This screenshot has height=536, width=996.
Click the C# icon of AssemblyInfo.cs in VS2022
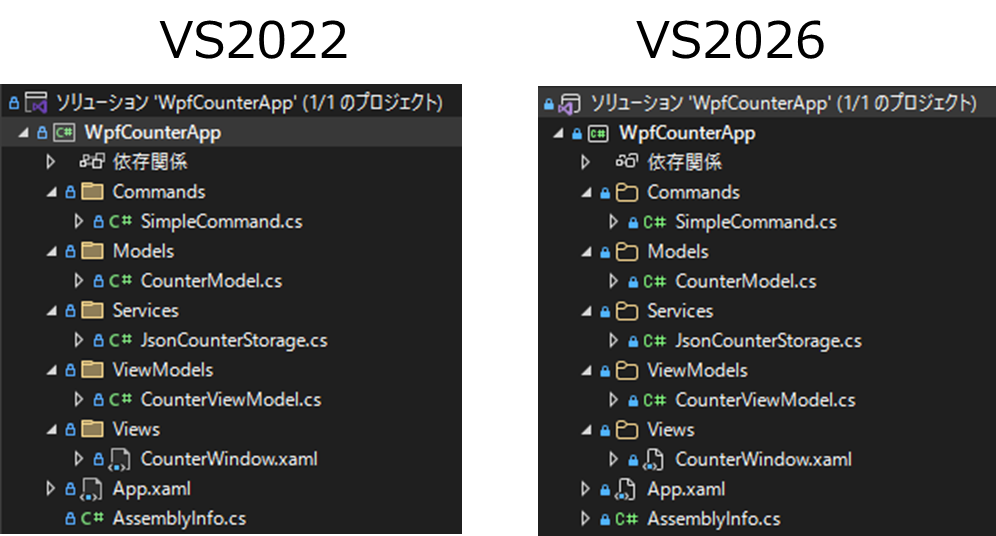tap(93, 518)
